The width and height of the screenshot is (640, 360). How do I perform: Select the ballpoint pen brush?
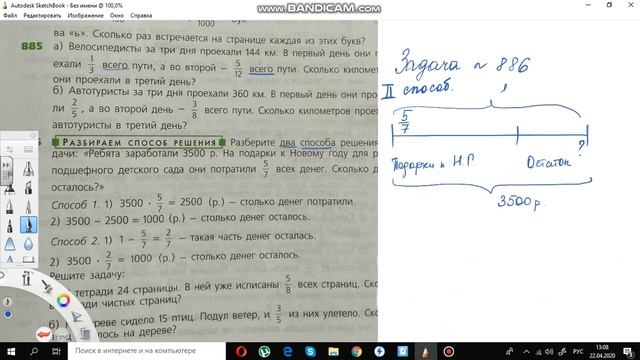point(10,225)
